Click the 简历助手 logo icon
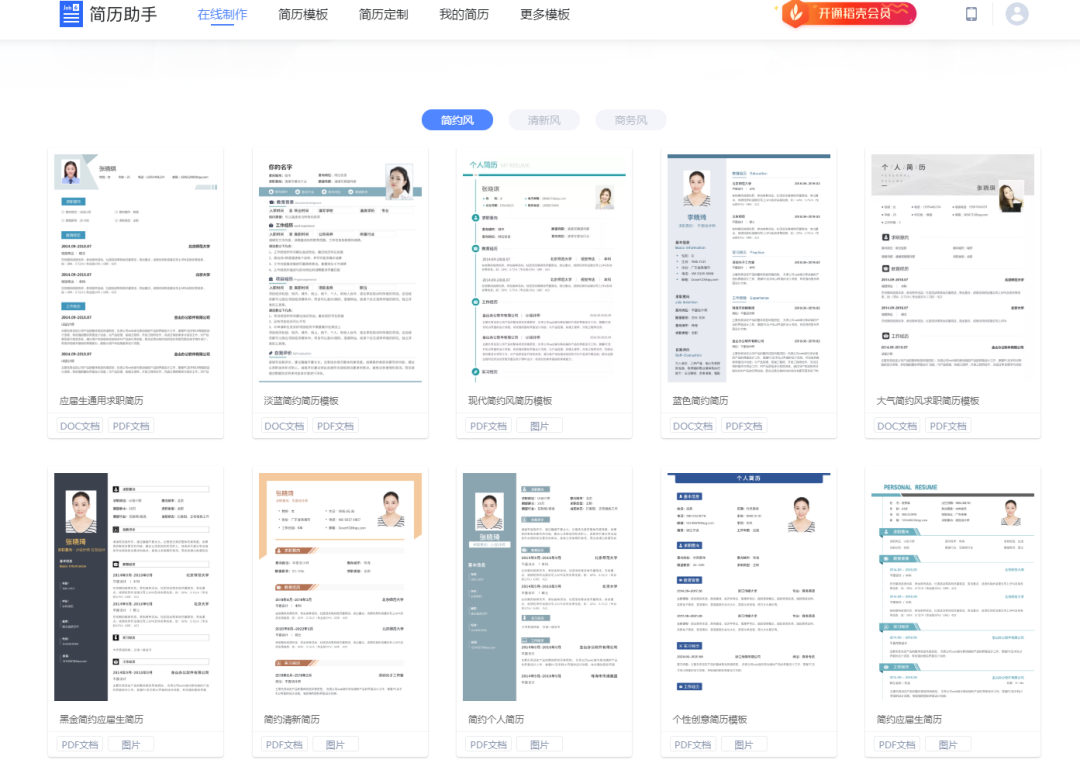 pyautogui.click(x=69, y=14)
